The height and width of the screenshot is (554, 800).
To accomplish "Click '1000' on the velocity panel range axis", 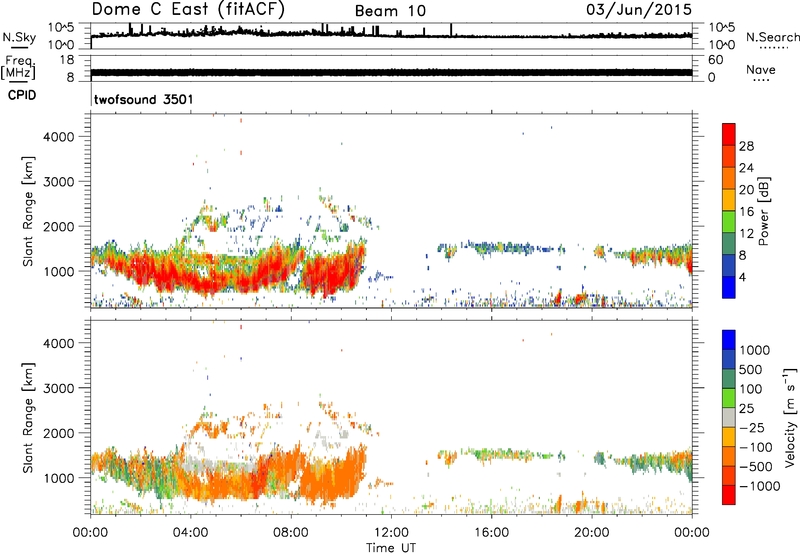I will point(58,478).
